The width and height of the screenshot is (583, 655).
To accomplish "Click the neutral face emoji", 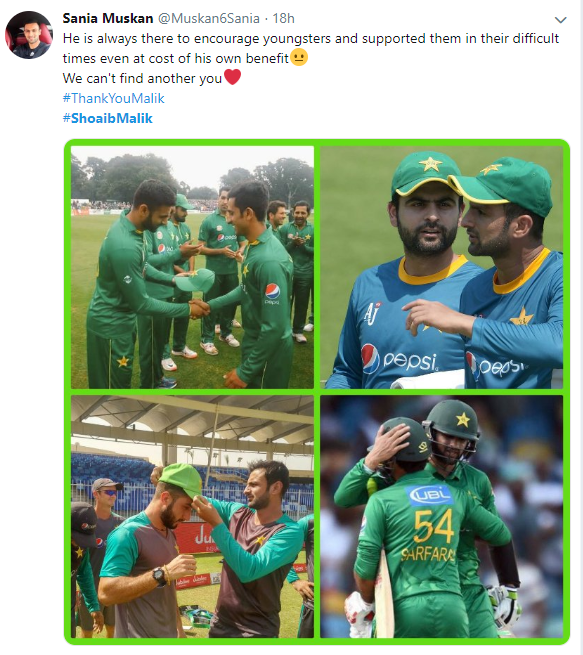I will (299, 57).
